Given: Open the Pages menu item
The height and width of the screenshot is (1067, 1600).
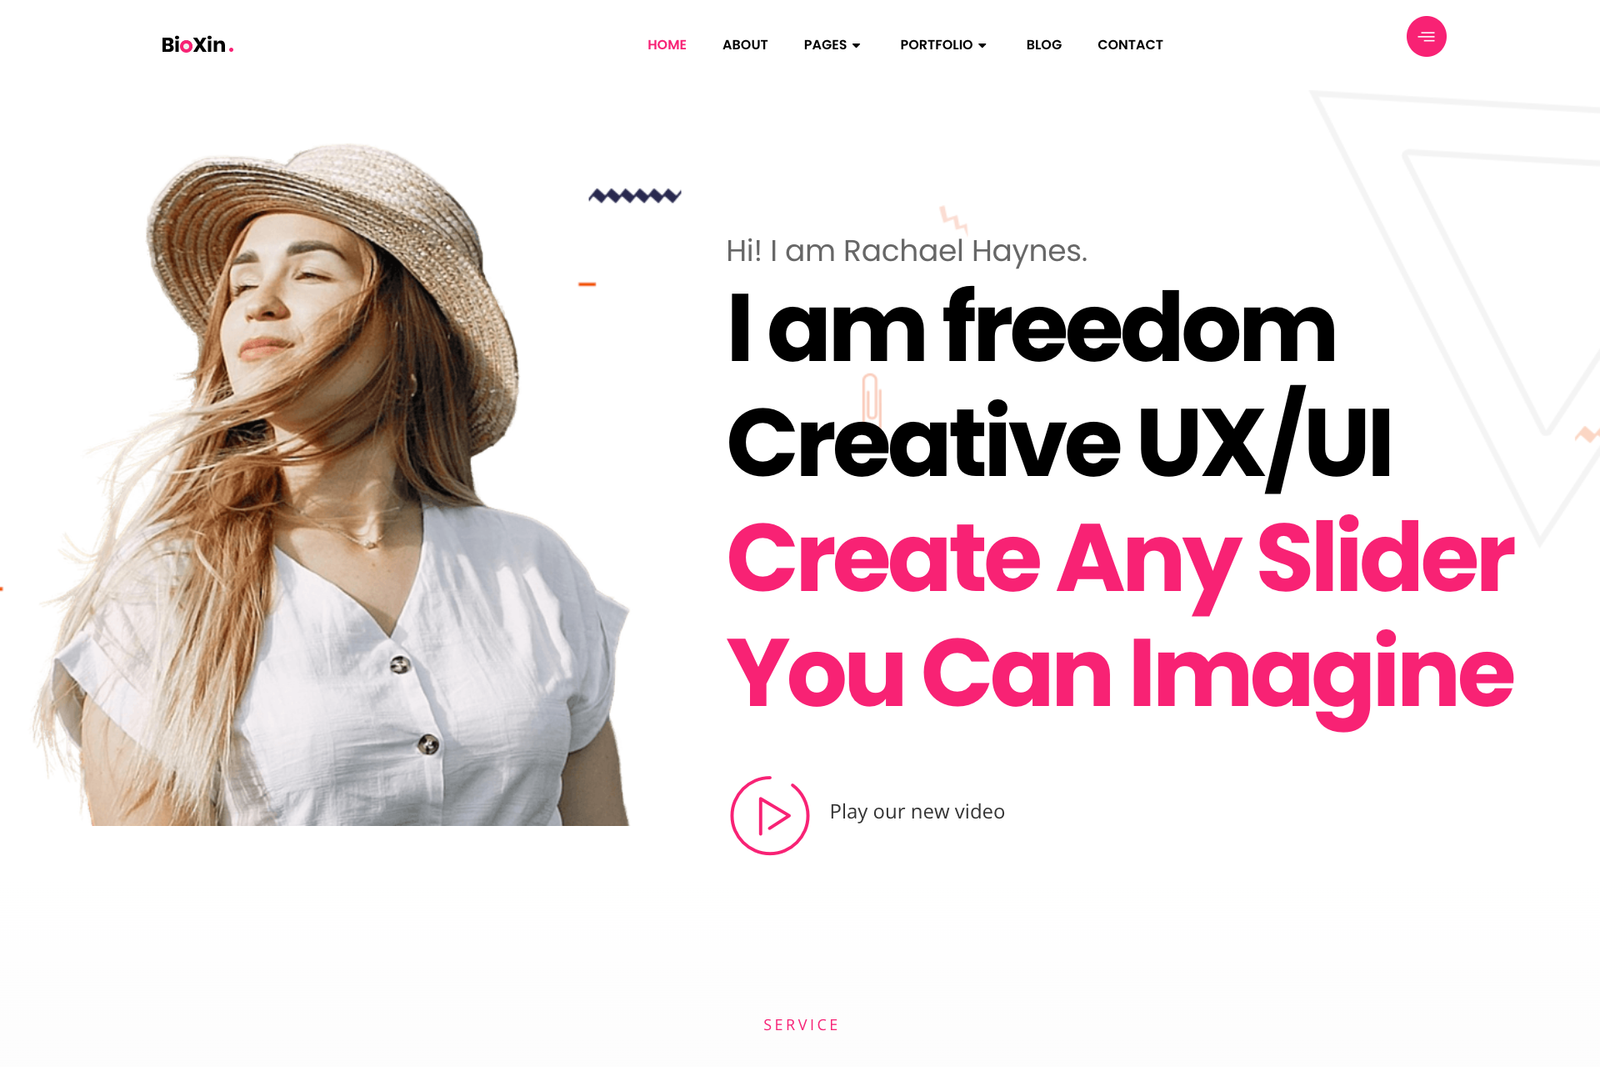Looking at the screenshot, I should pos(825,45).
